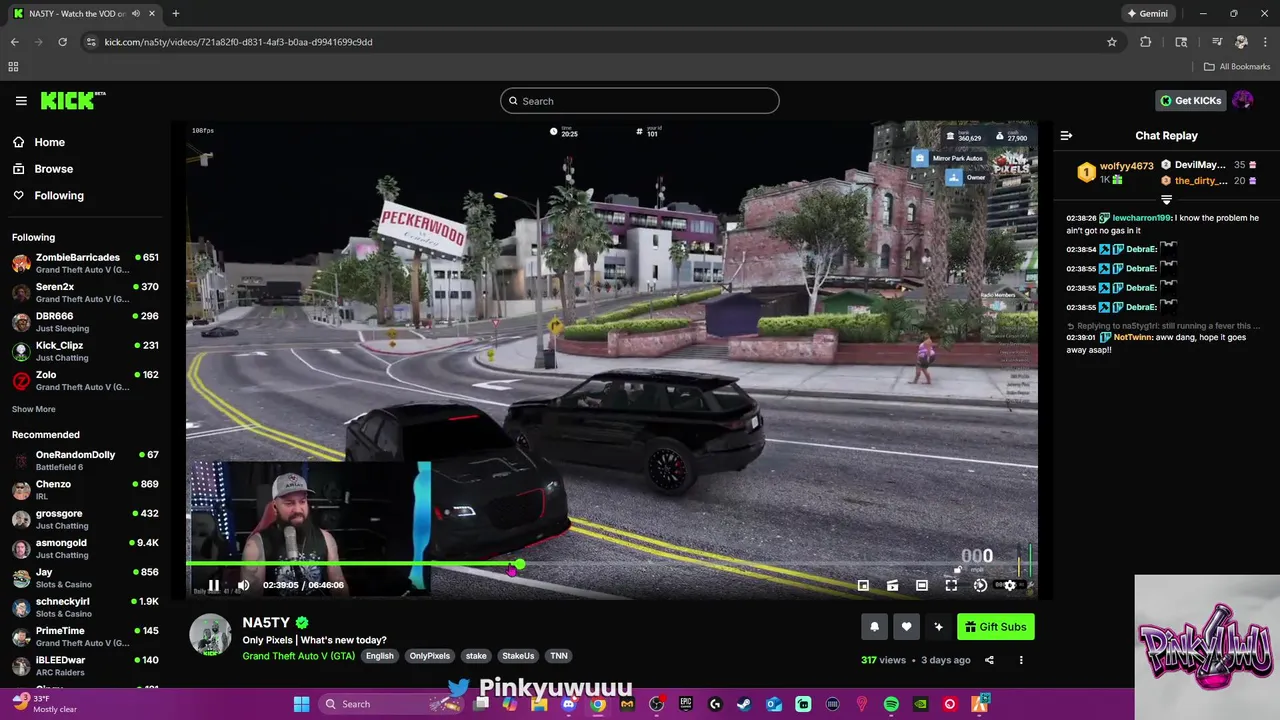This screenshot has height=720, width=1280.
Task: Open video player settings gear
Action: point(1010,585)
